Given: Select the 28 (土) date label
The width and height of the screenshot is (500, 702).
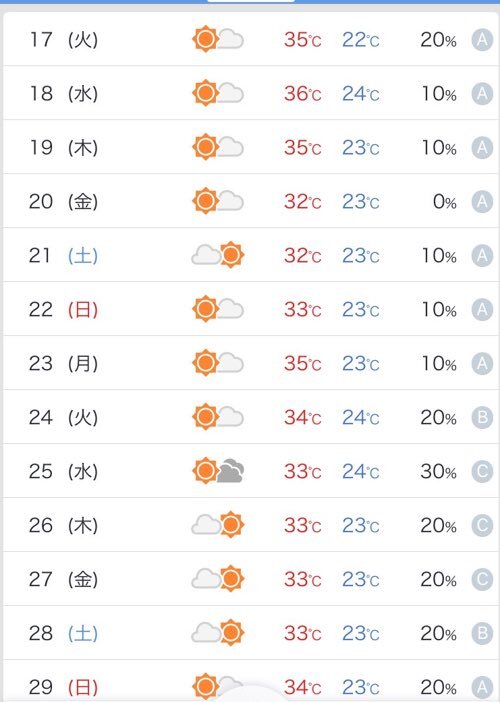Looking at the screenshot, I should 63,633.
